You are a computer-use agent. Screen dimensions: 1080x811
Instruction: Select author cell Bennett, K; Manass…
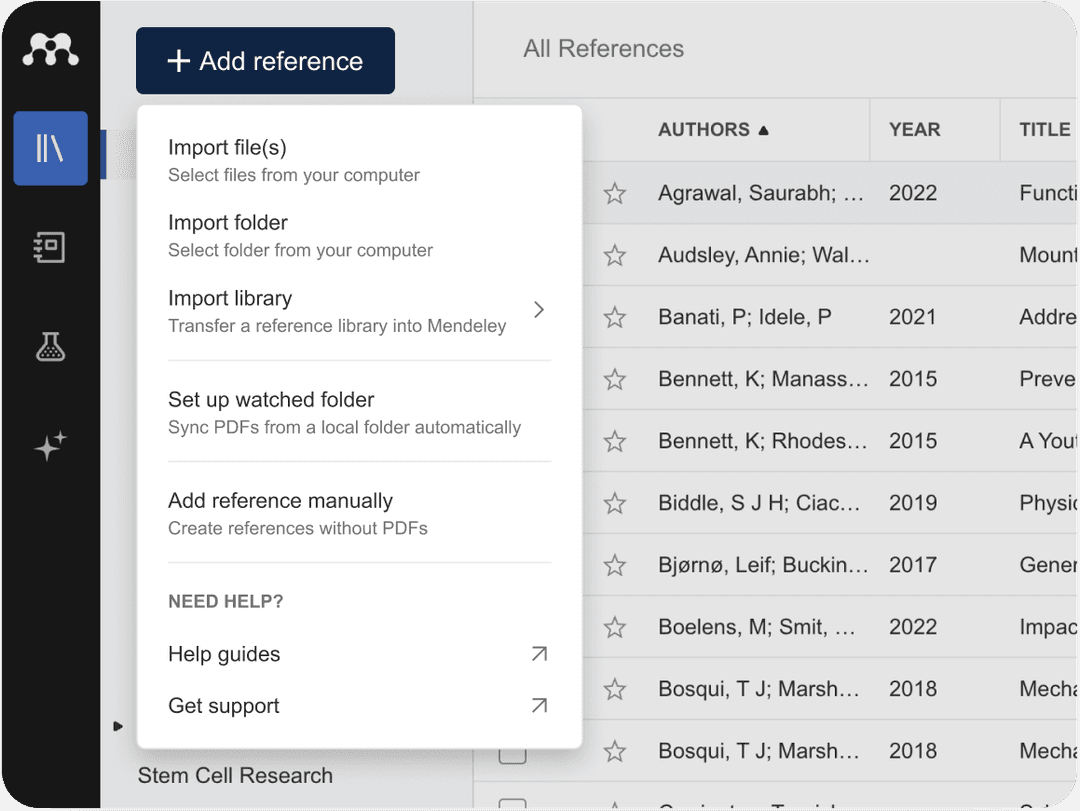[x=762, y=379]
